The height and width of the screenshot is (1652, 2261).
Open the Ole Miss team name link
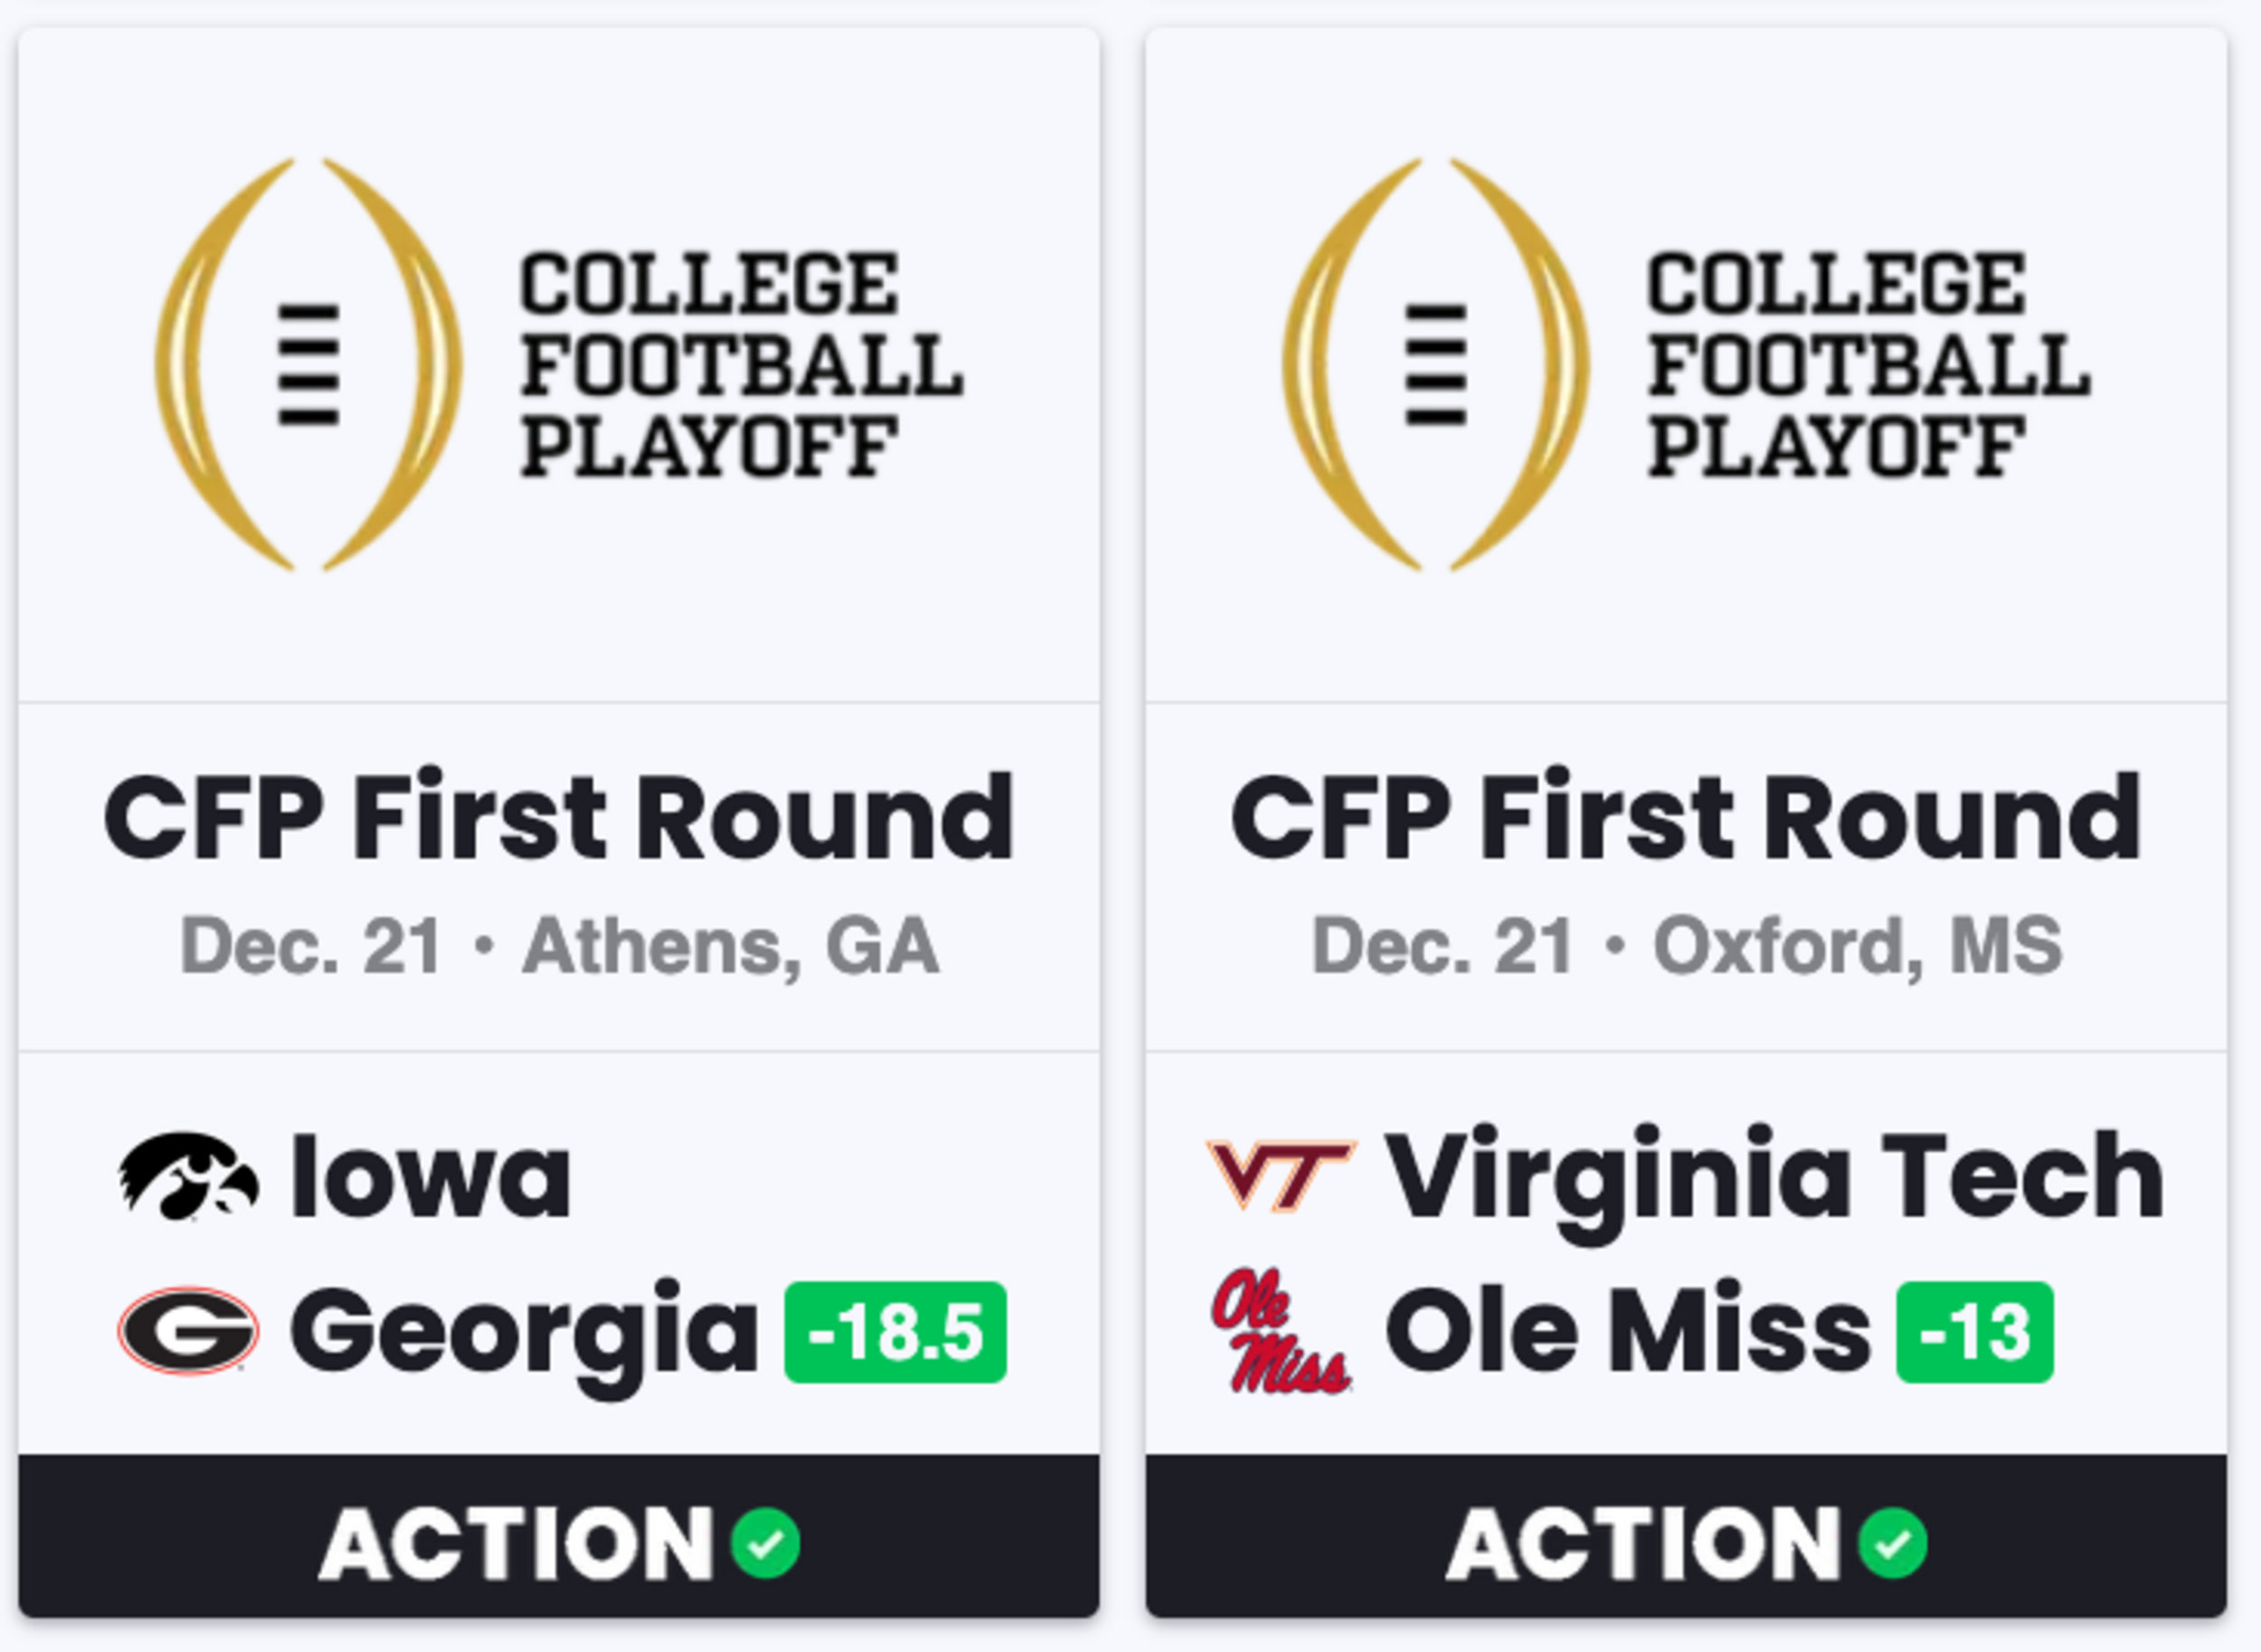[x=1628, y=1331]
